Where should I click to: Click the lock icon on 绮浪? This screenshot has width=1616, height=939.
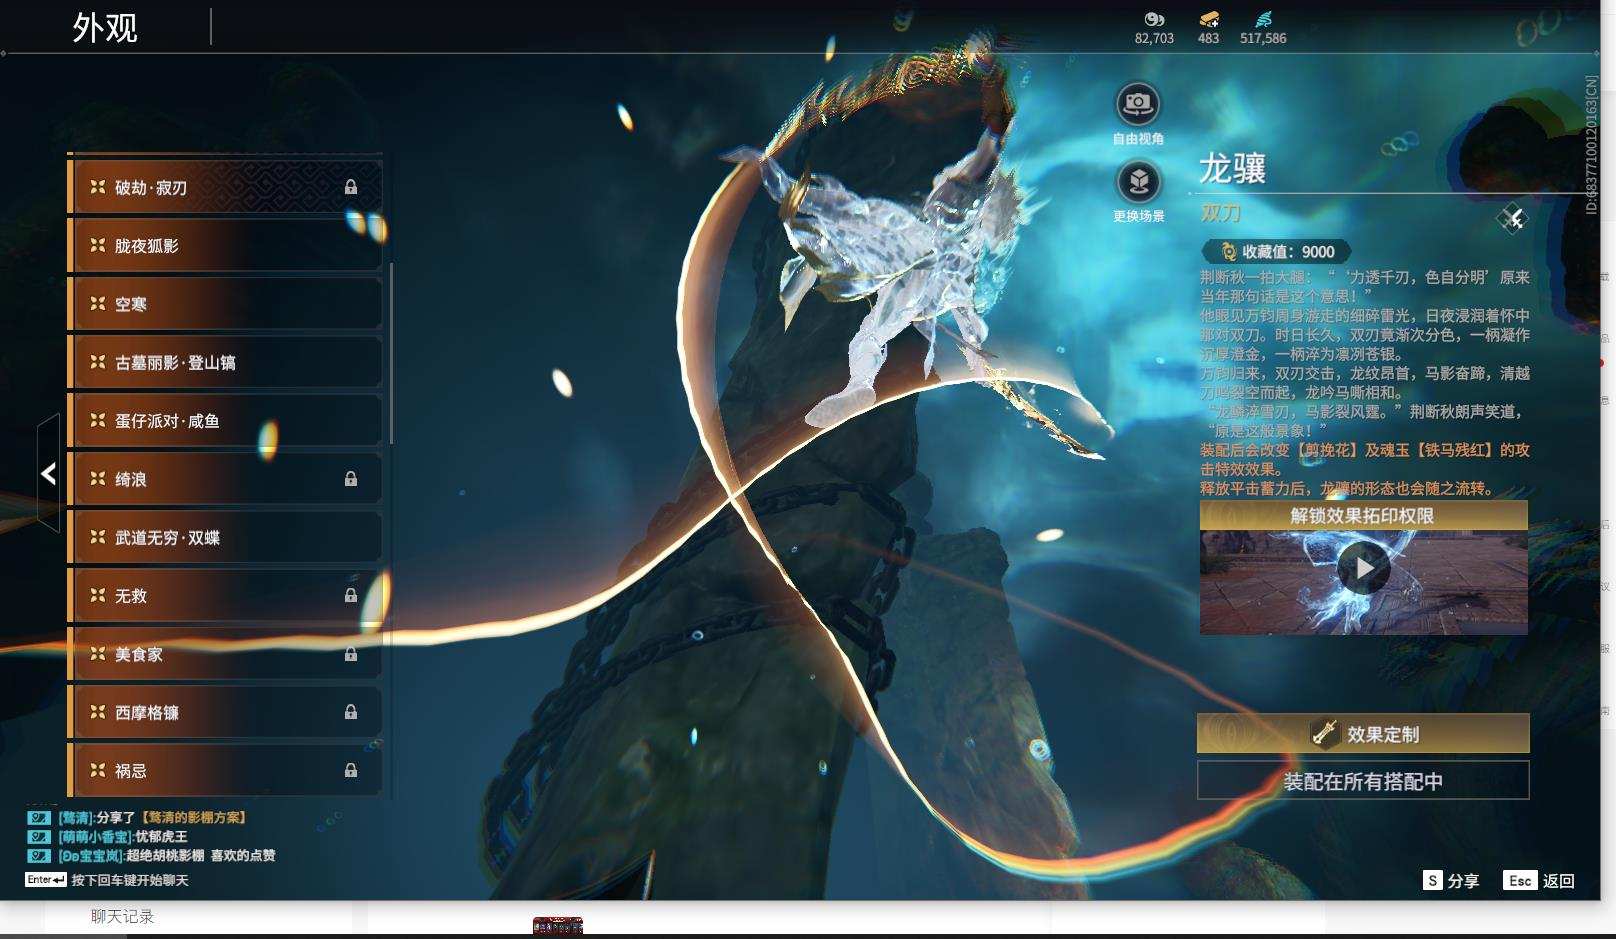[351, 479]
